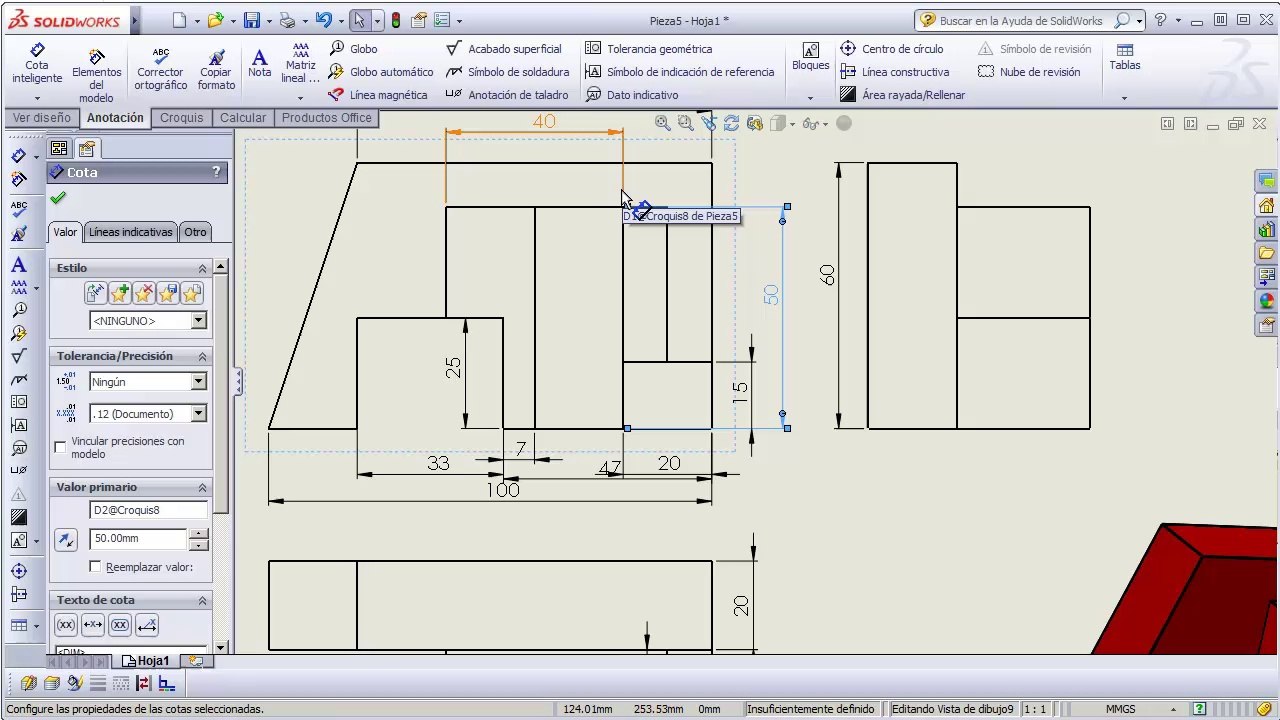This screenshot has width=1280, height=720.
Task: Insert a Nota annotation
Action: (259, 64)
